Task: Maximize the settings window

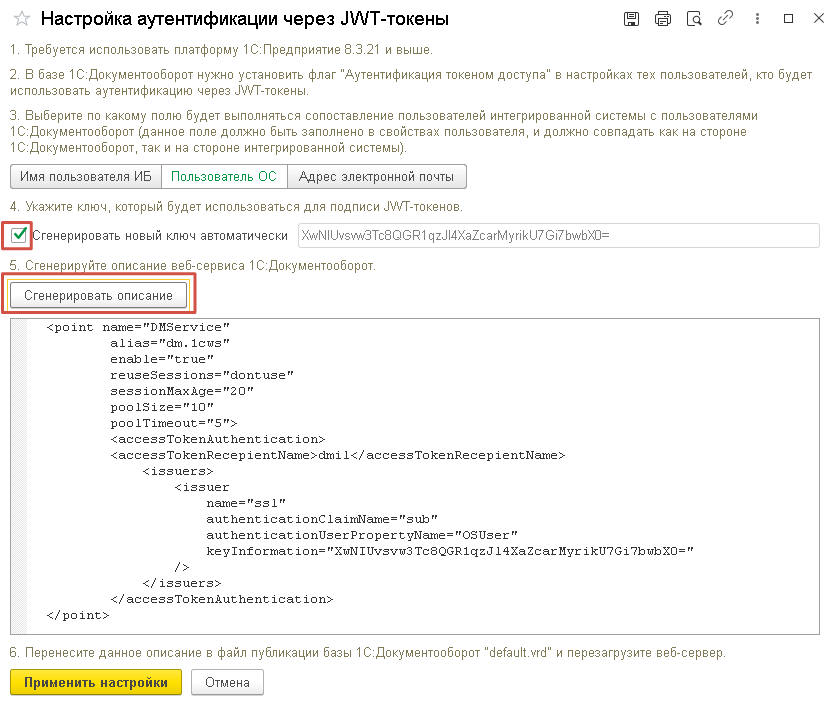Action: (788, 19)
